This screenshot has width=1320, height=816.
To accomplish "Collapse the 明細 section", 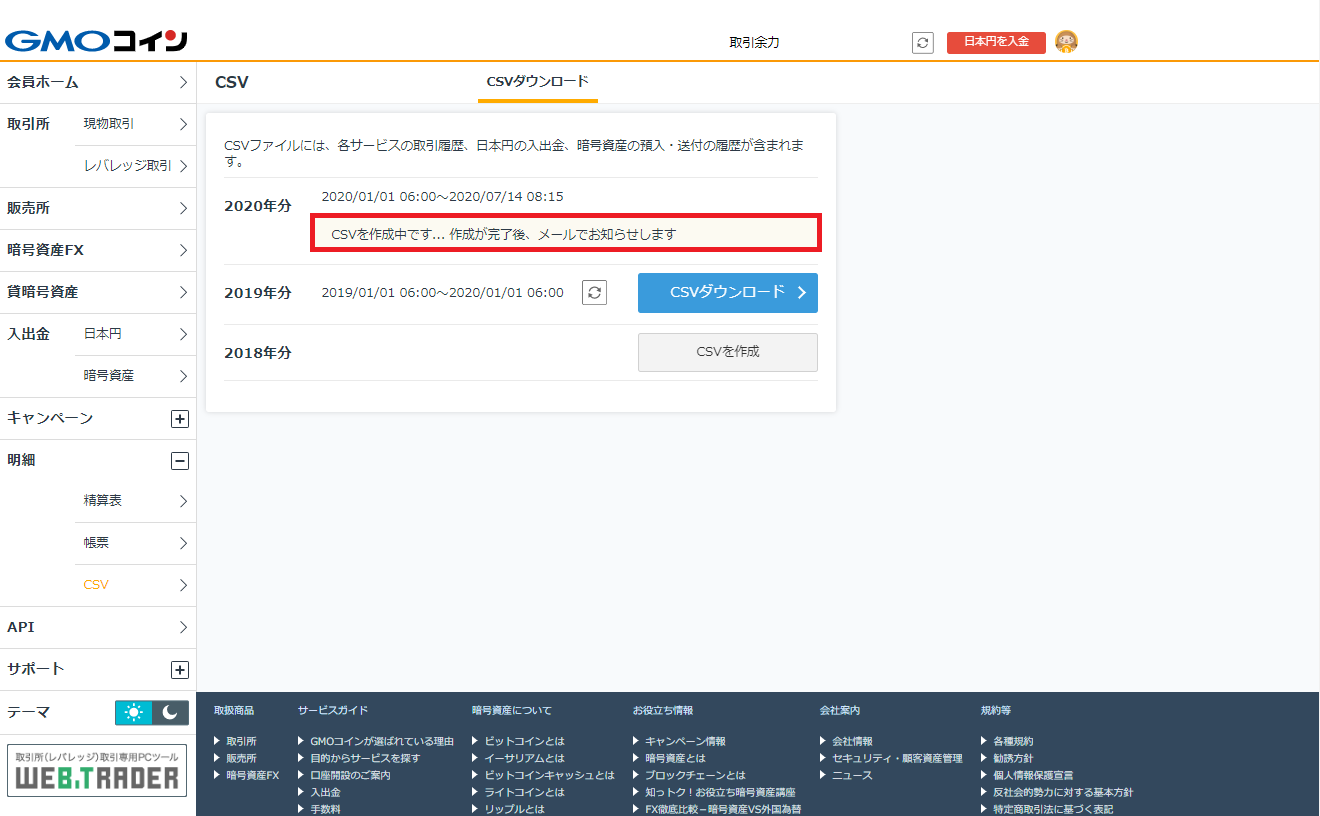I will [179, 460].
